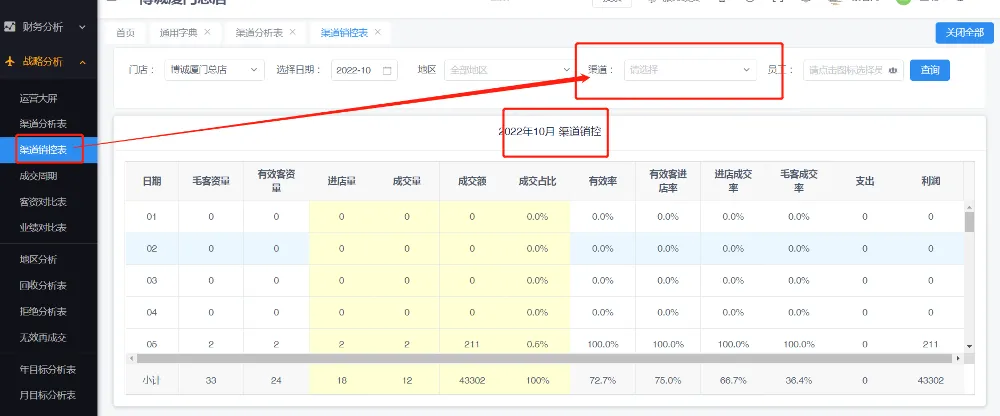Click the 战略分析 plane icon in sidebar
The width and height of the screenshot is (1000, 416).
click(9, 62)
